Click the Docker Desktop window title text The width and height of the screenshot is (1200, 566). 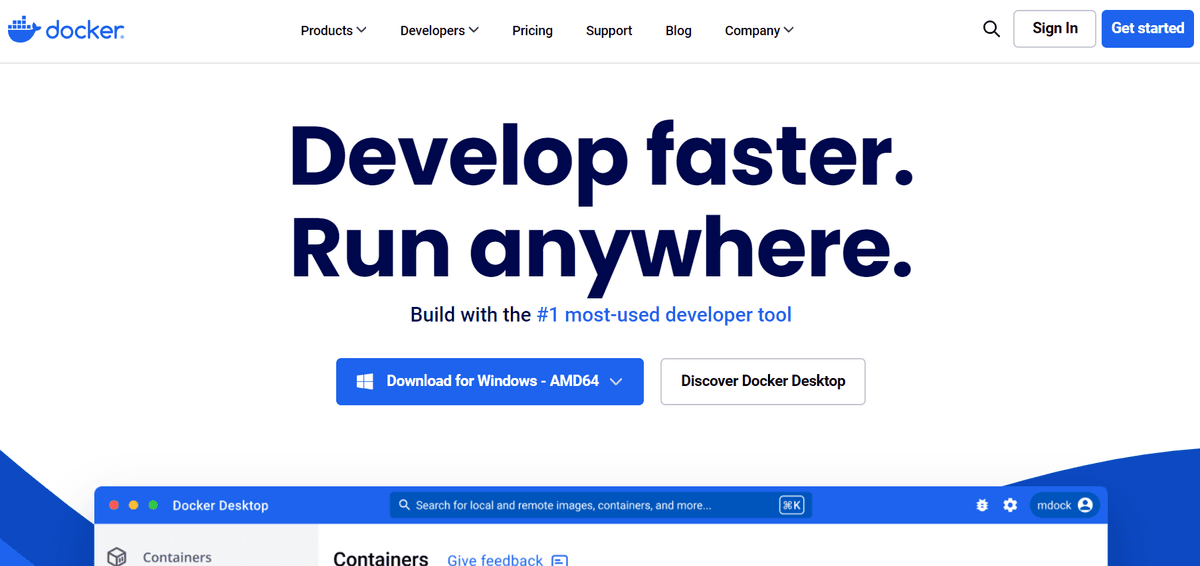[x=220, y=505]
